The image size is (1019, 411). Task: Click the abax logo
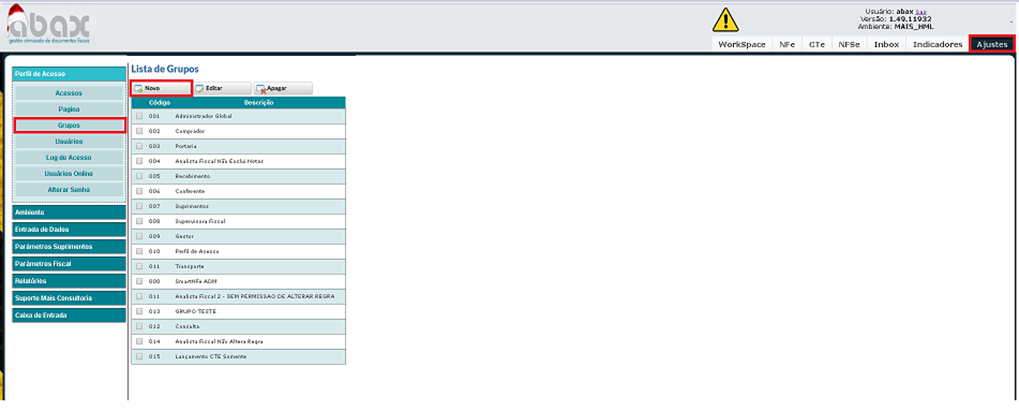pyautogui.click(x=50, y=24)
